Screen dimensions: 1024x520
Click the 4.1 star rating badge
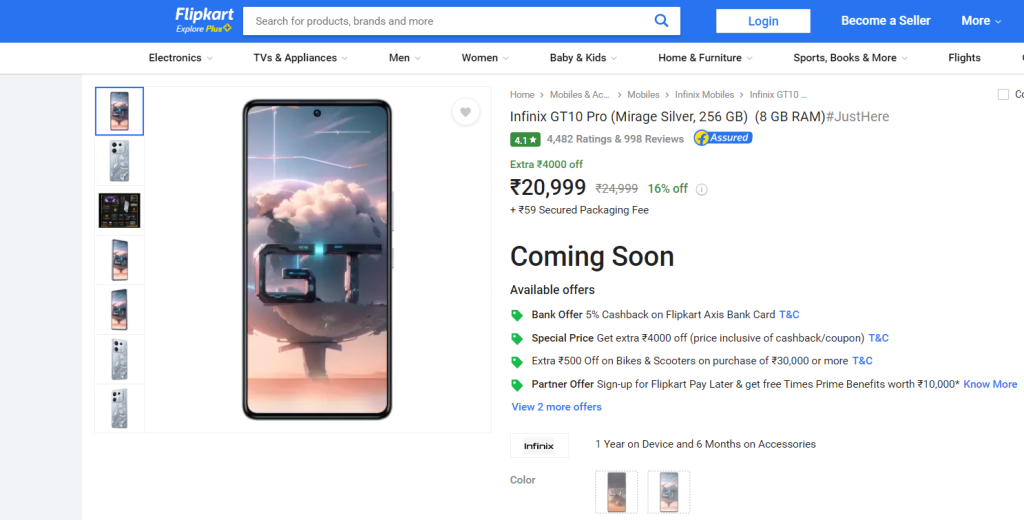pos(525,139)
